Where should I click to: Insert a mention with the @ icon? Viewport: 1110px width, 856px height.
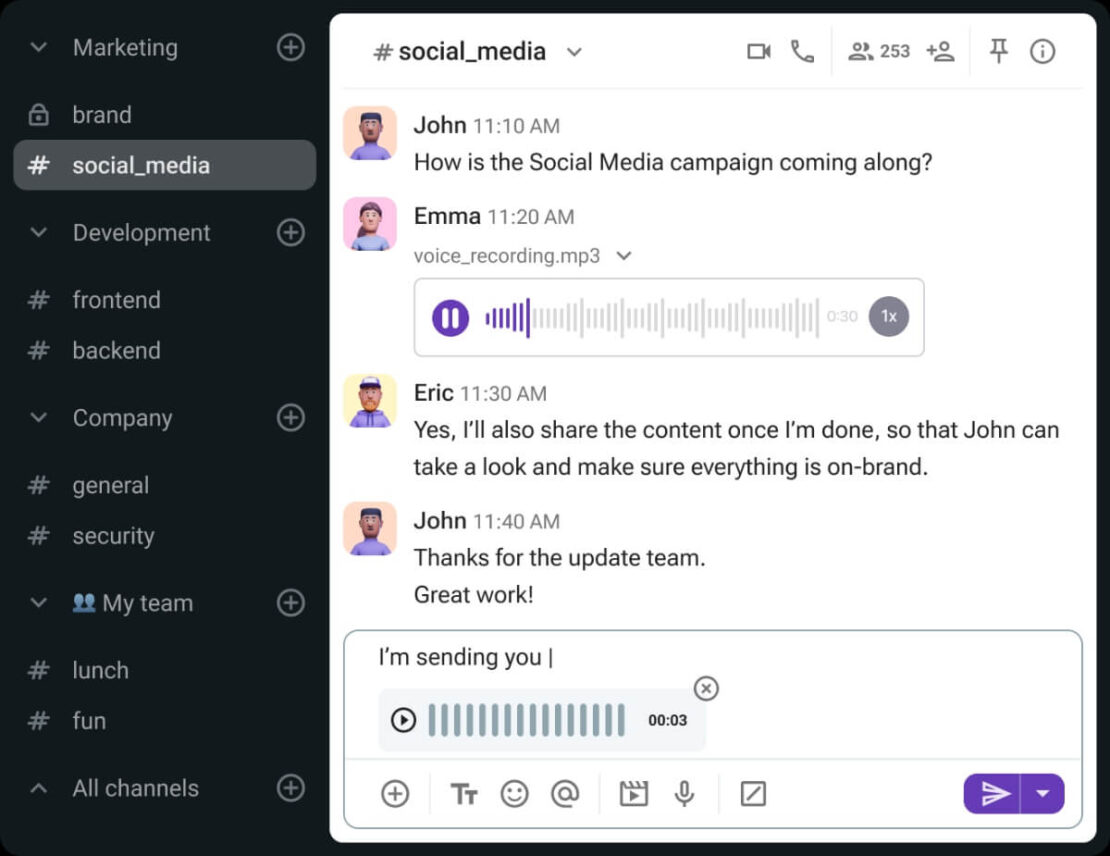(565, 794)
